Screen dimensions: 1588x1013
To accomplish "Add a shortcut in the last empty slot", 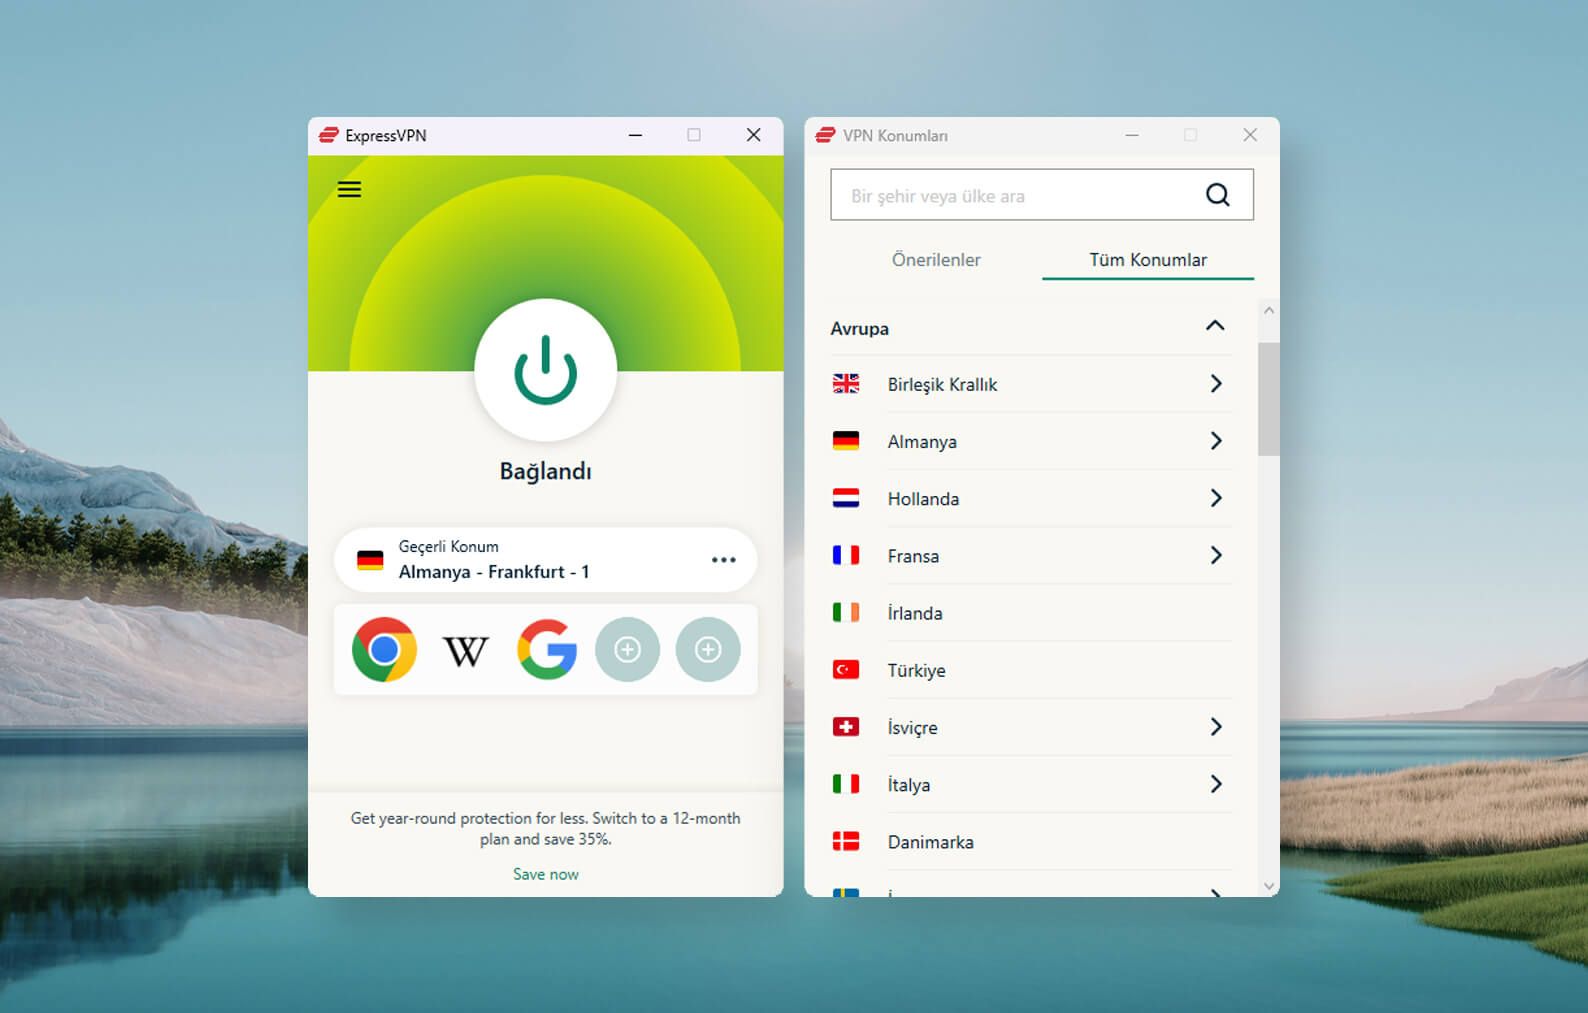I will point(708,650).
